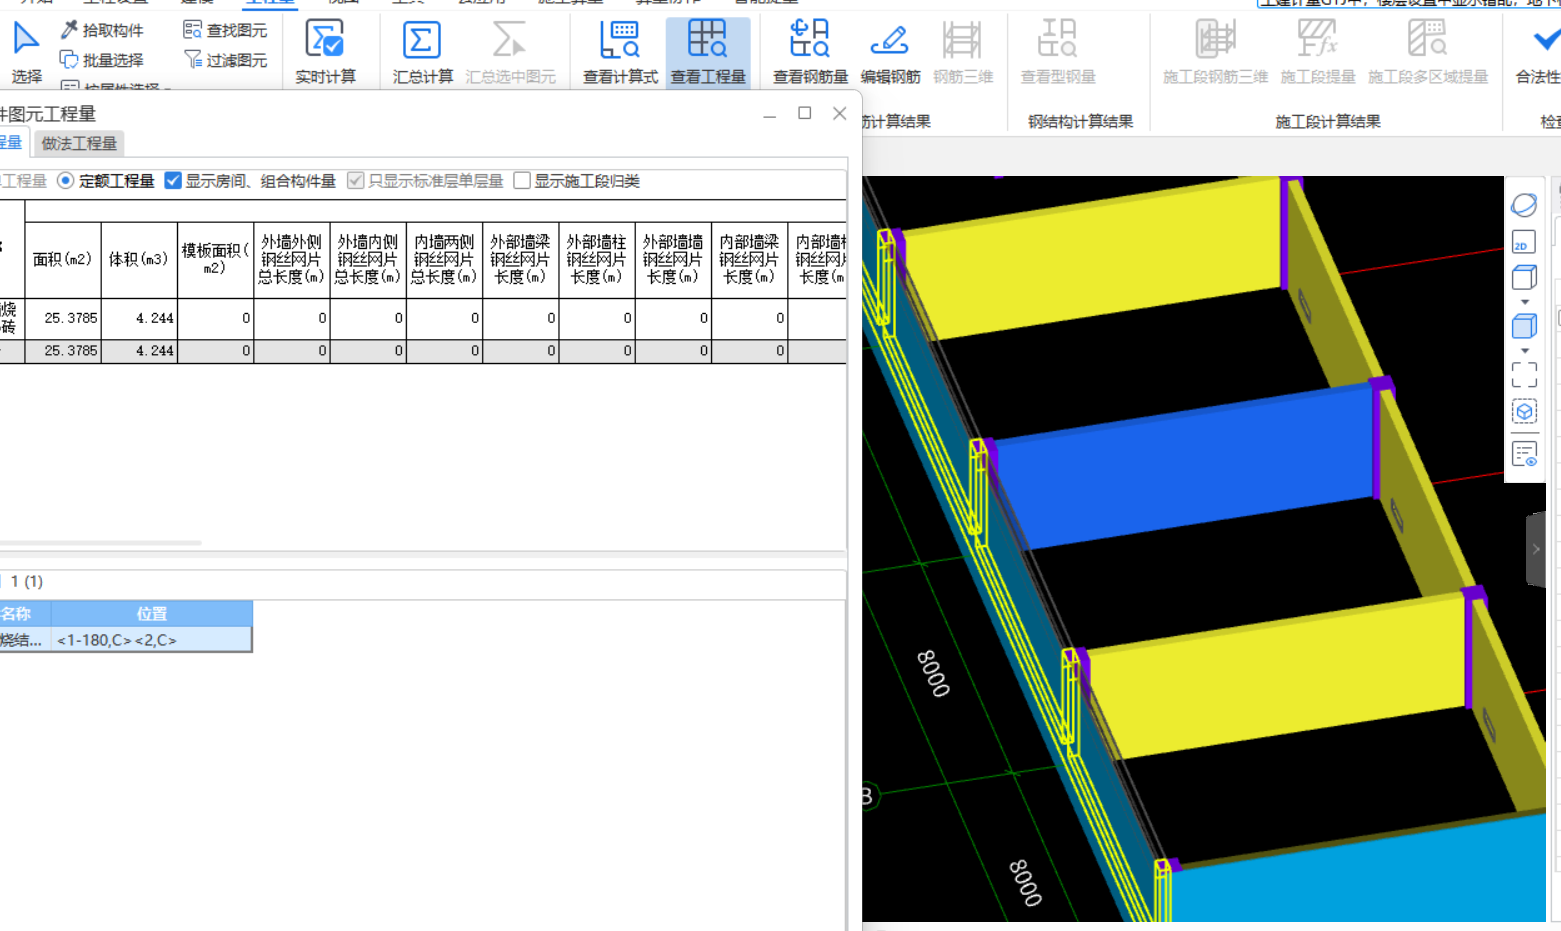Click the 查找图元 find element button

pyautogui.click(x=225, y=30)
